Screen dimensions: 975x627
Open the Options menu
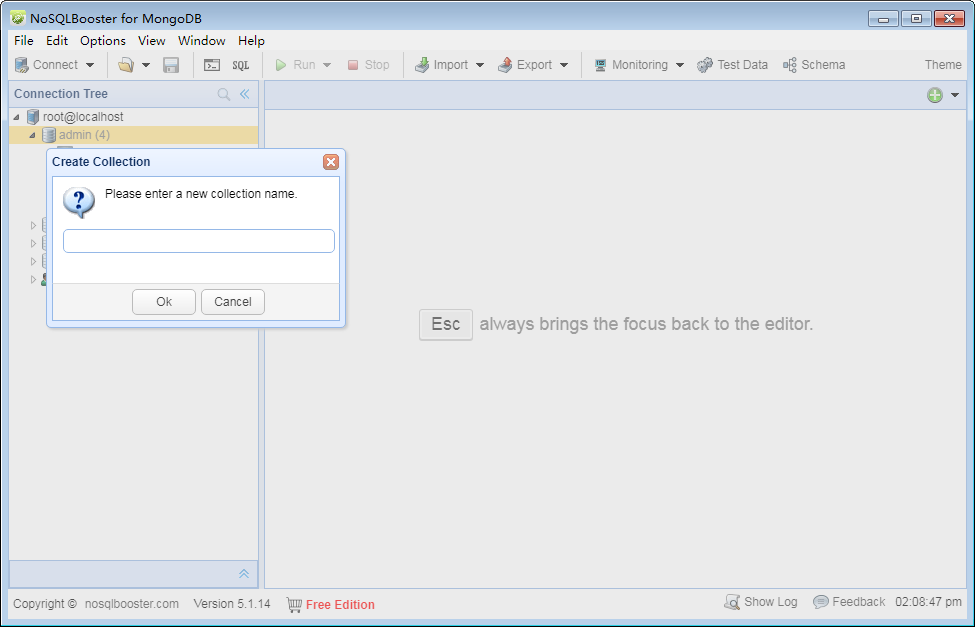pos(102,40)
